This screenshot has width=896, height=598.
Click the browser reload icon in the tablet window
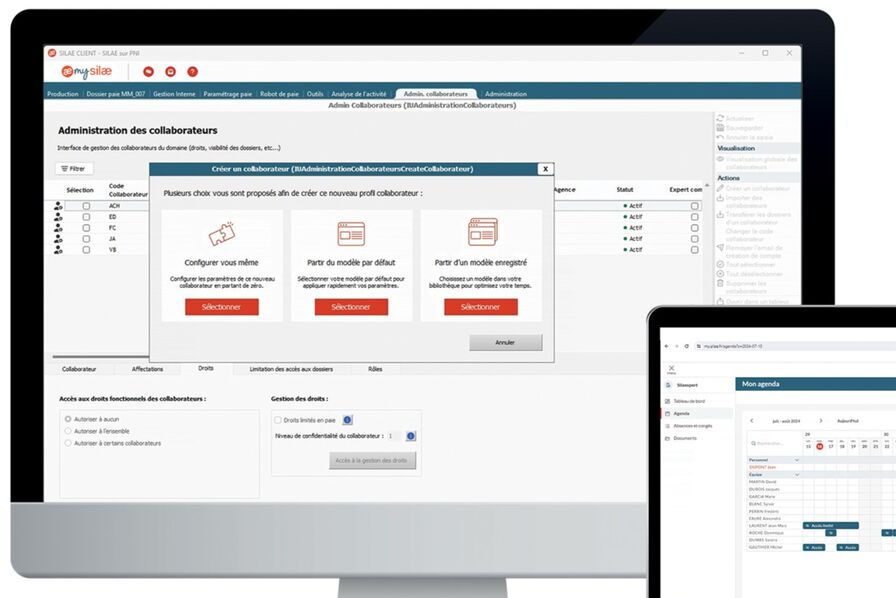tap(686, 346)
